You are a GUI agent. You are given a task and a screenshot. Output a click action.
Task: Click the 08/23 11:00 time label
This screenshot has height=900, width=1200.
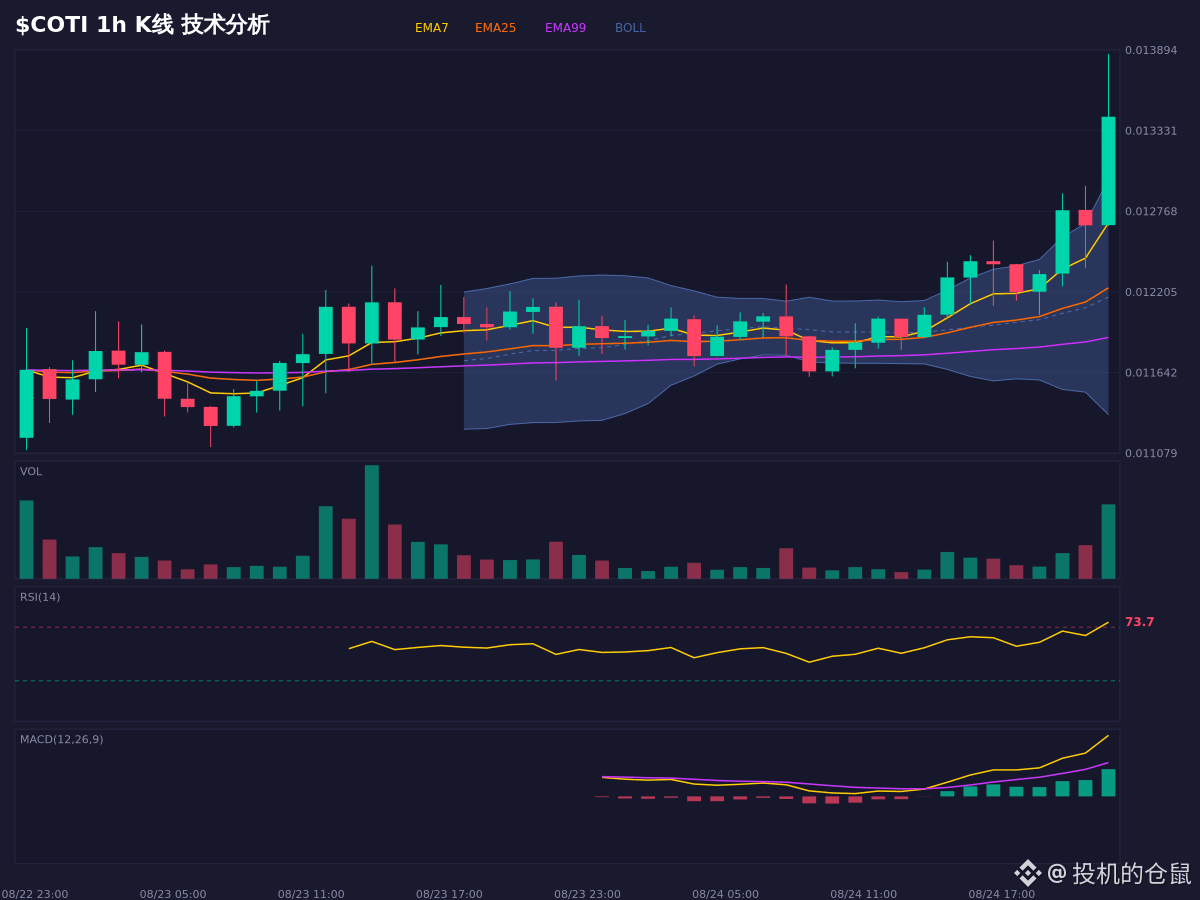point(311,894)
